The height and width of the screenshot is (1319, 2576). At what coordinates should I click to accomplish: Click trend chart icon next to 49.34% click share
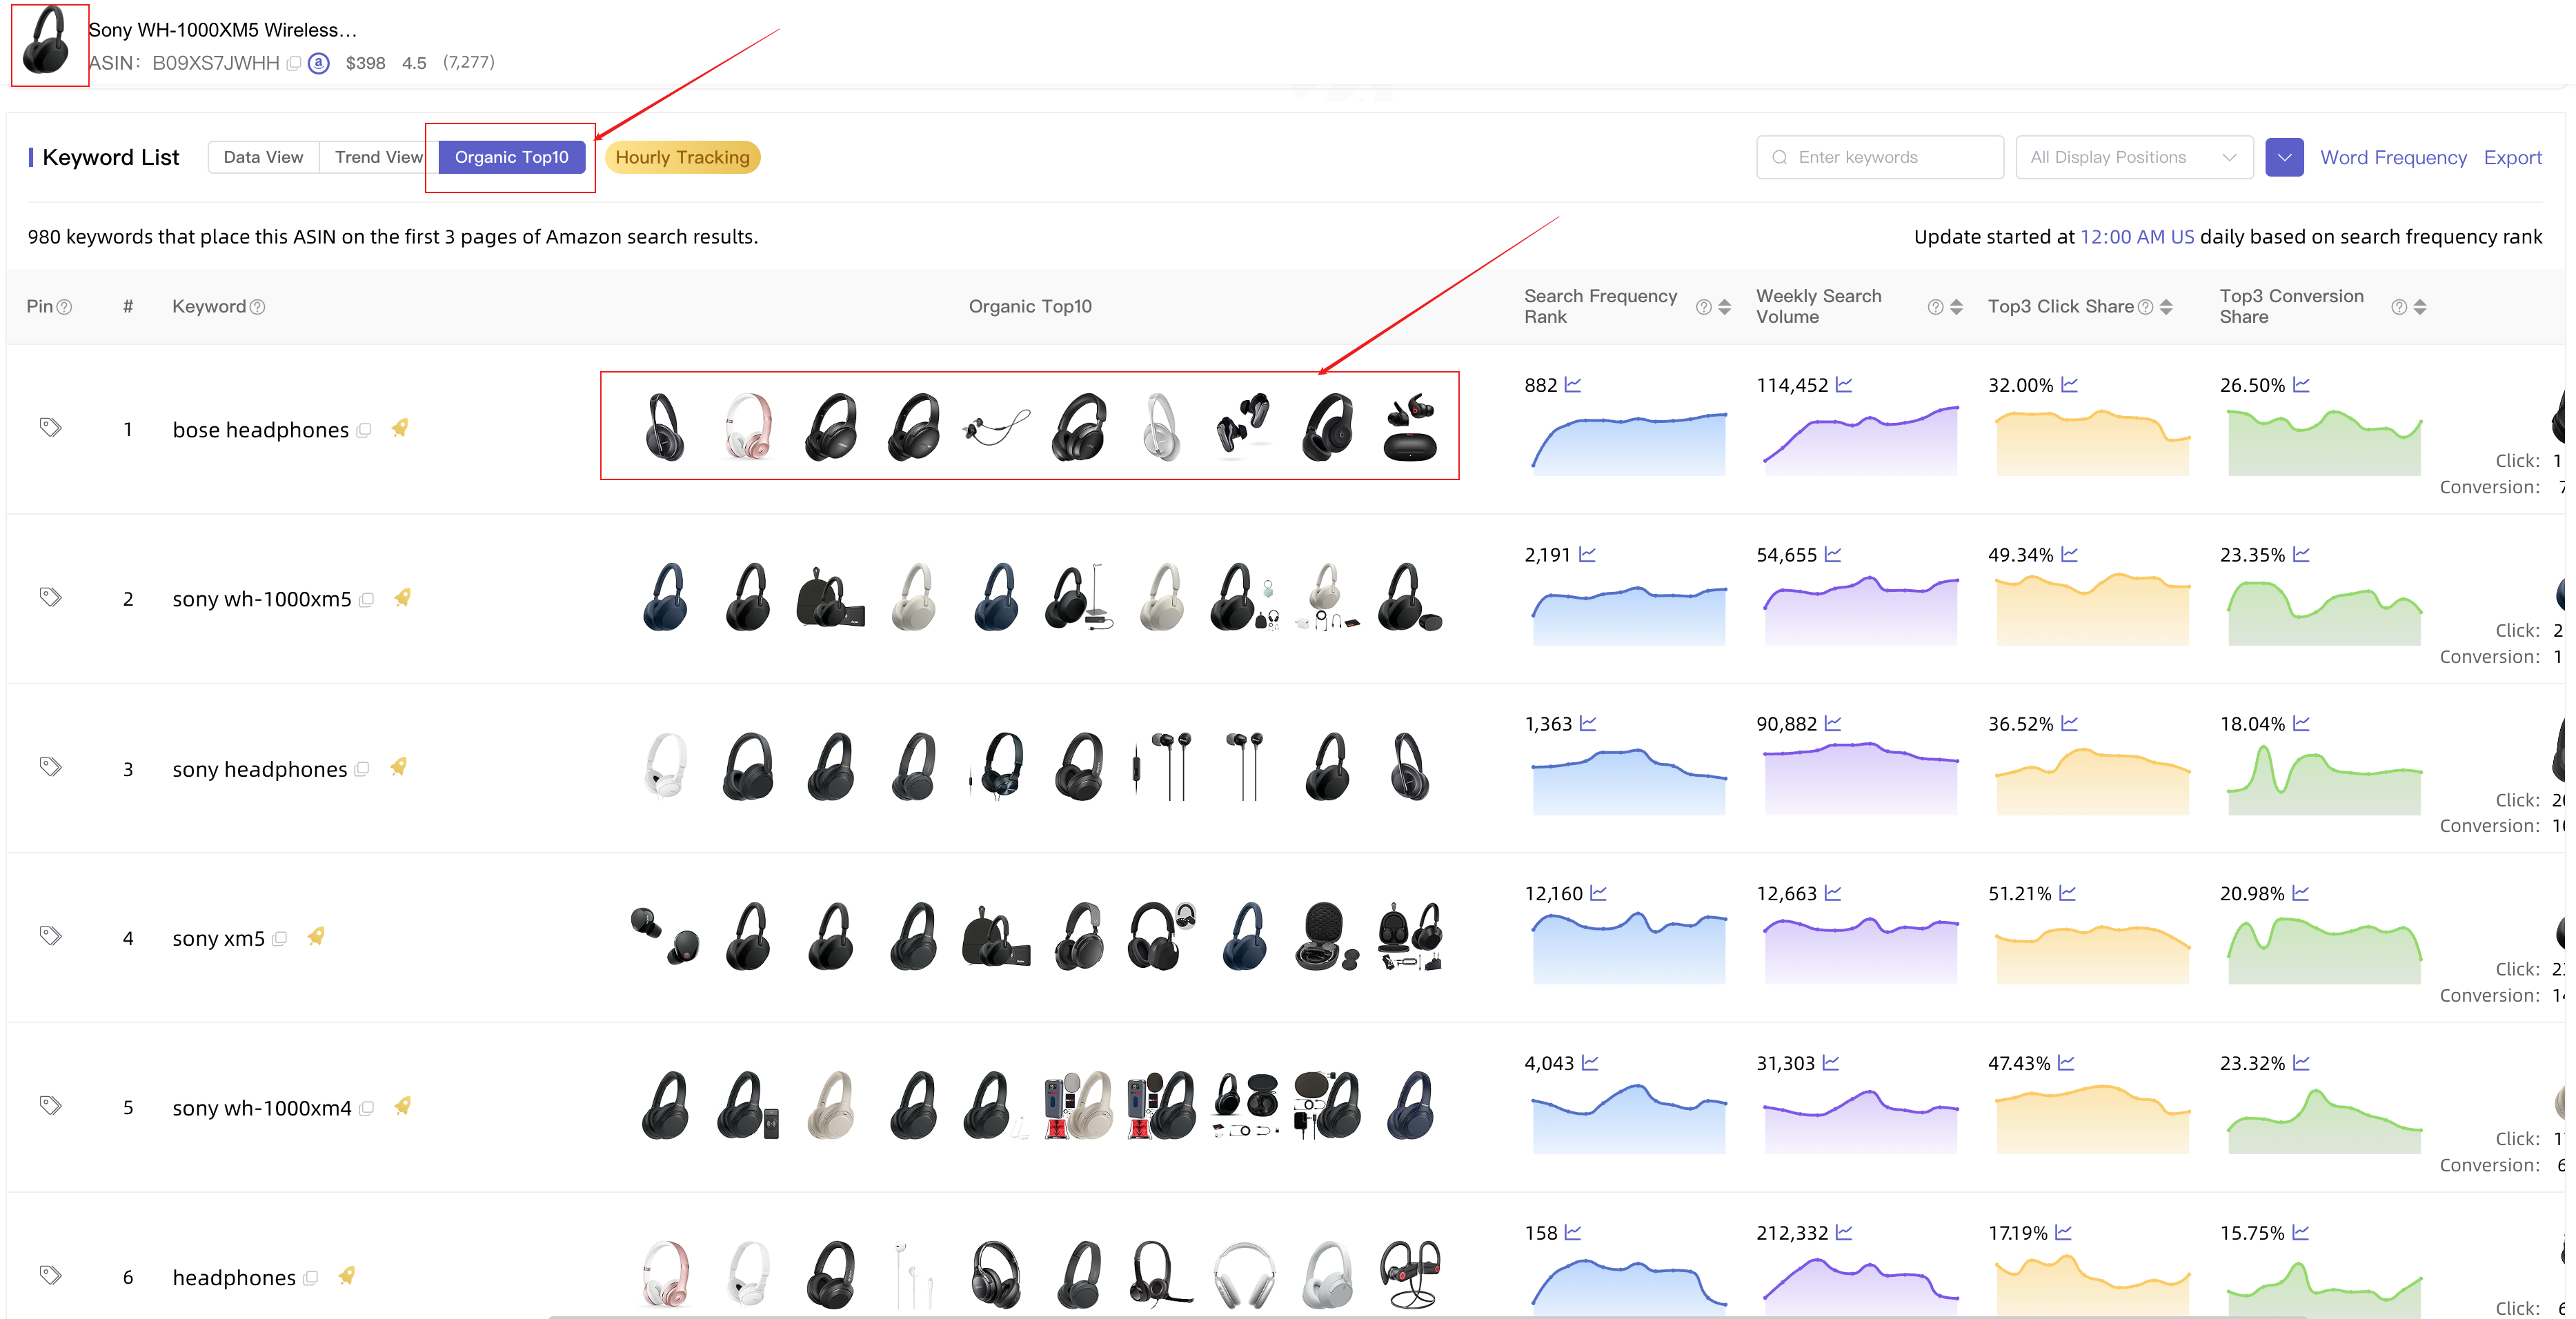point(2070,554)
